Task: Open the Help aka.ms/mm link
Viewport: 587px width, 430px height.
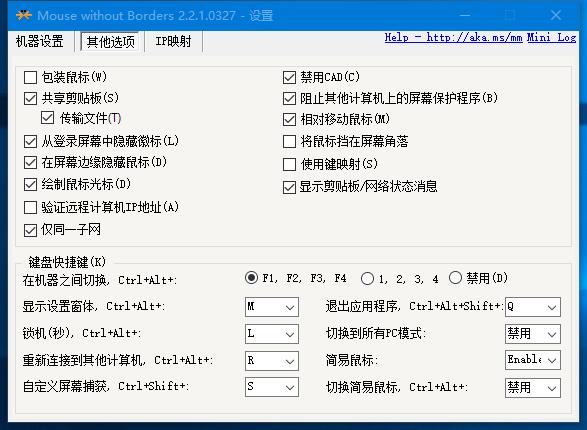Action: (x=453, y=37)
